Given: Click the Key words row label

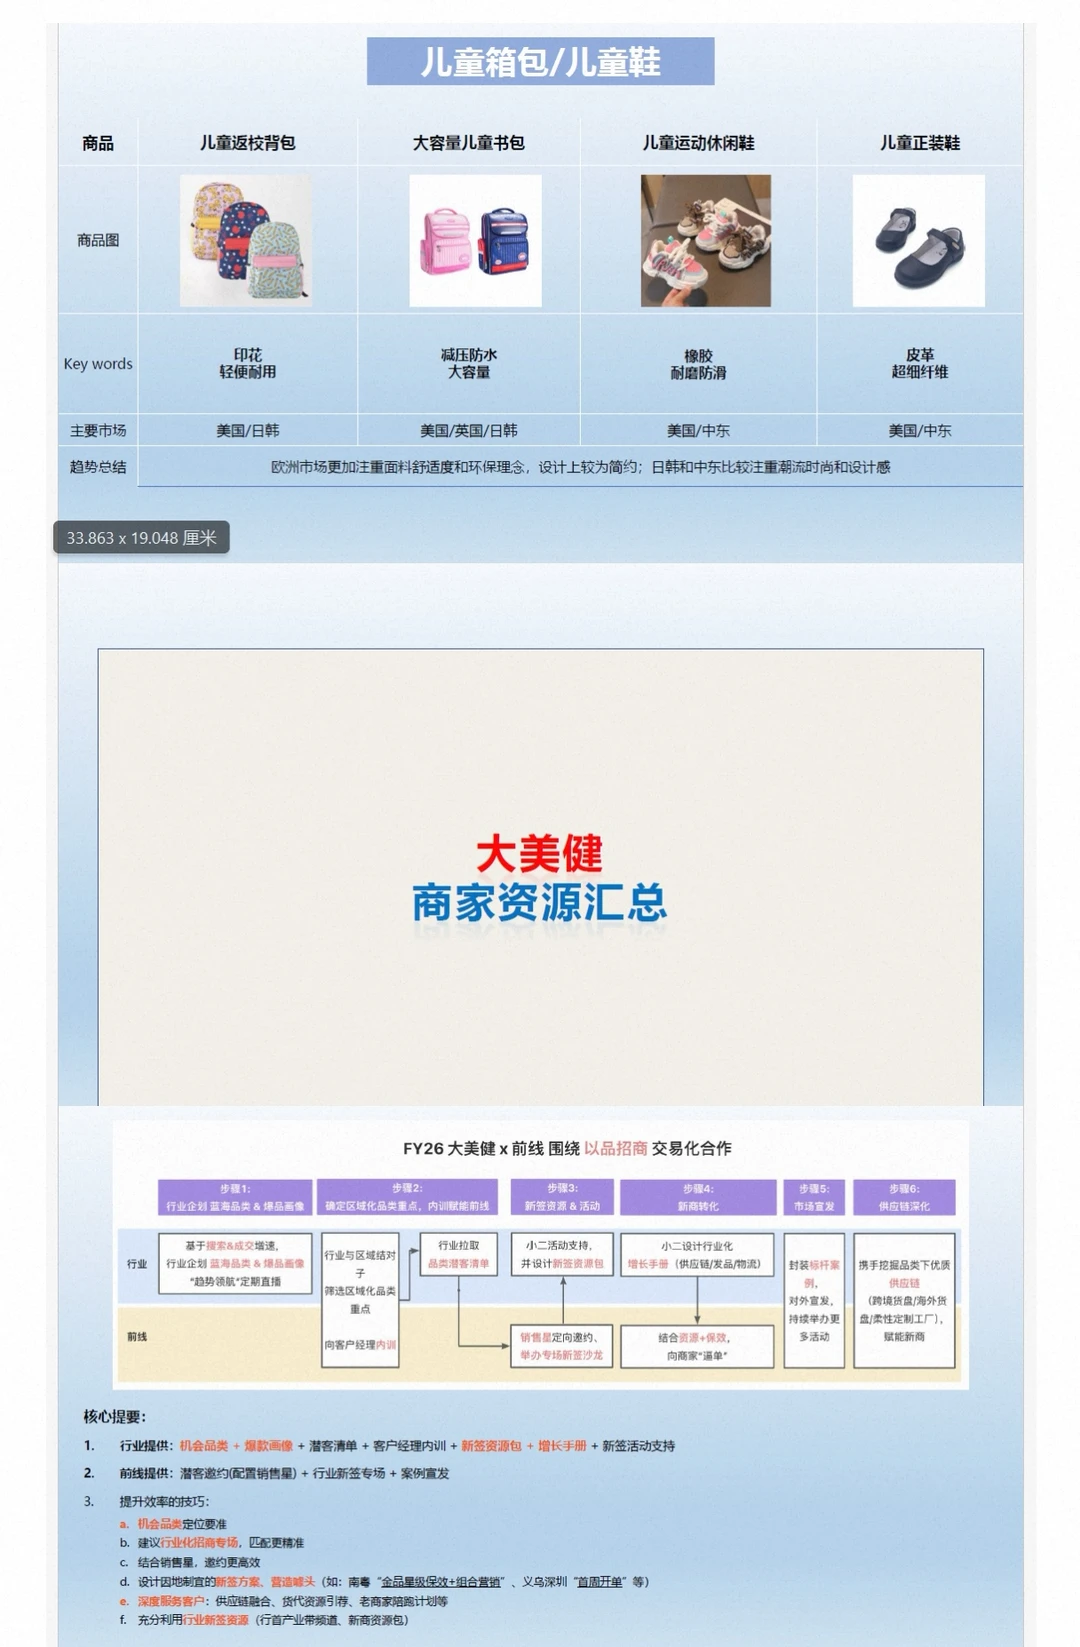Looking at the screenshot, I should pyautogui.click(x=98, y=364).
